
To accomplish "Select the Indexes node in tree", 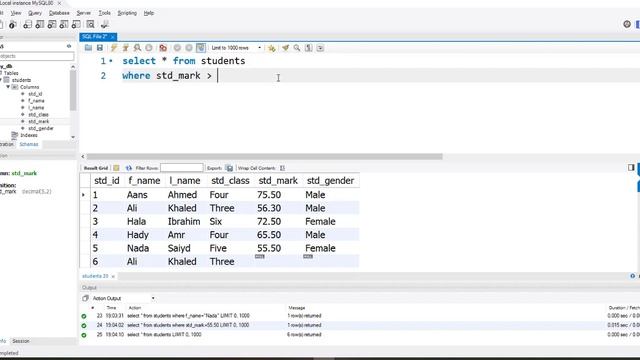I will click(x=29, y=135).
